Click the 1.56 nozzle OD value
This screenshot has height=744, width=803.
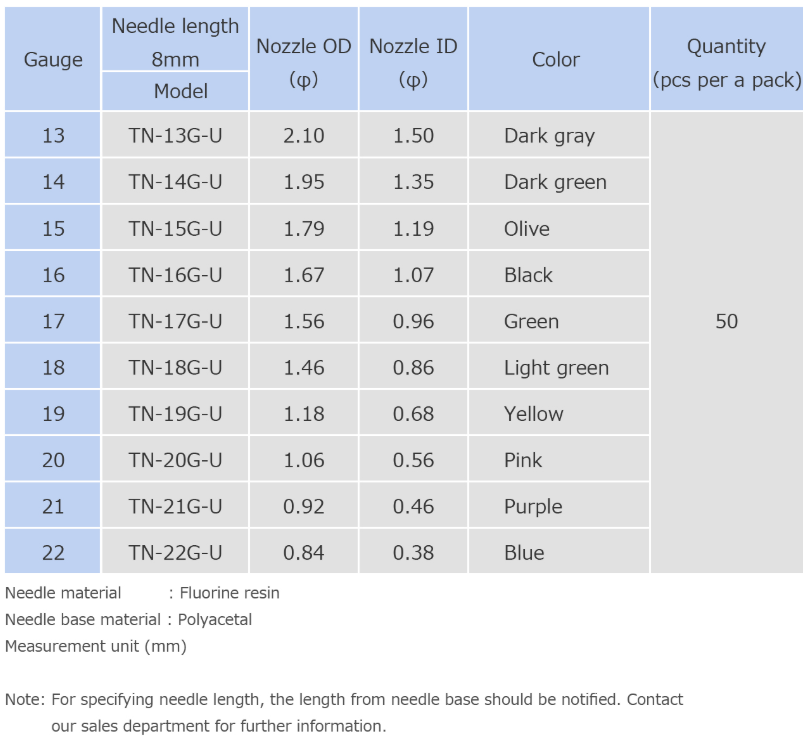pos(304,321)
